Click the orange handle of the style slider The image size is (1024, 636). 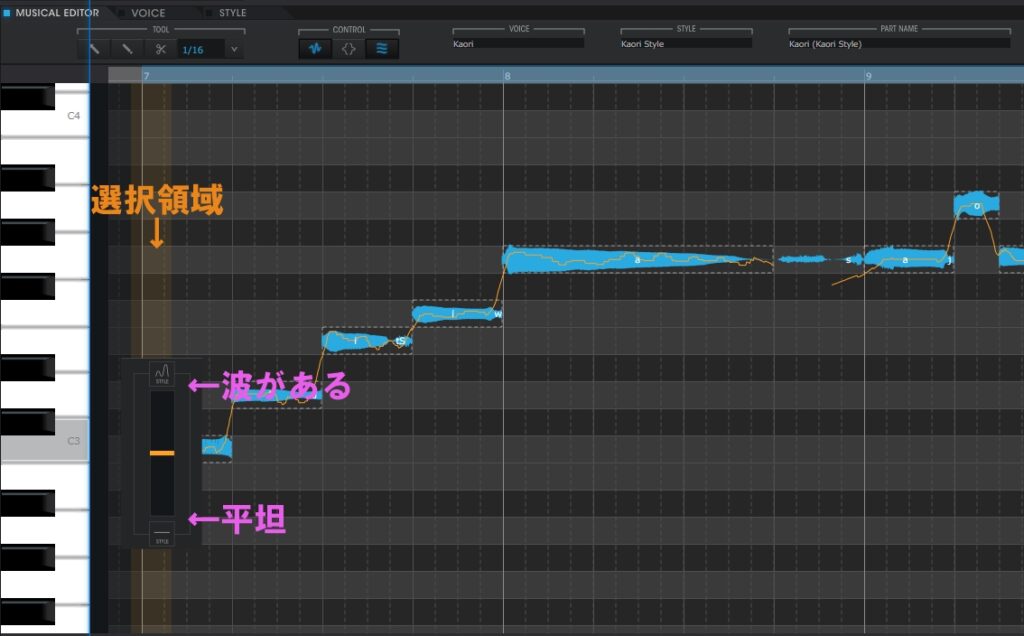click(x=162, y=453)
